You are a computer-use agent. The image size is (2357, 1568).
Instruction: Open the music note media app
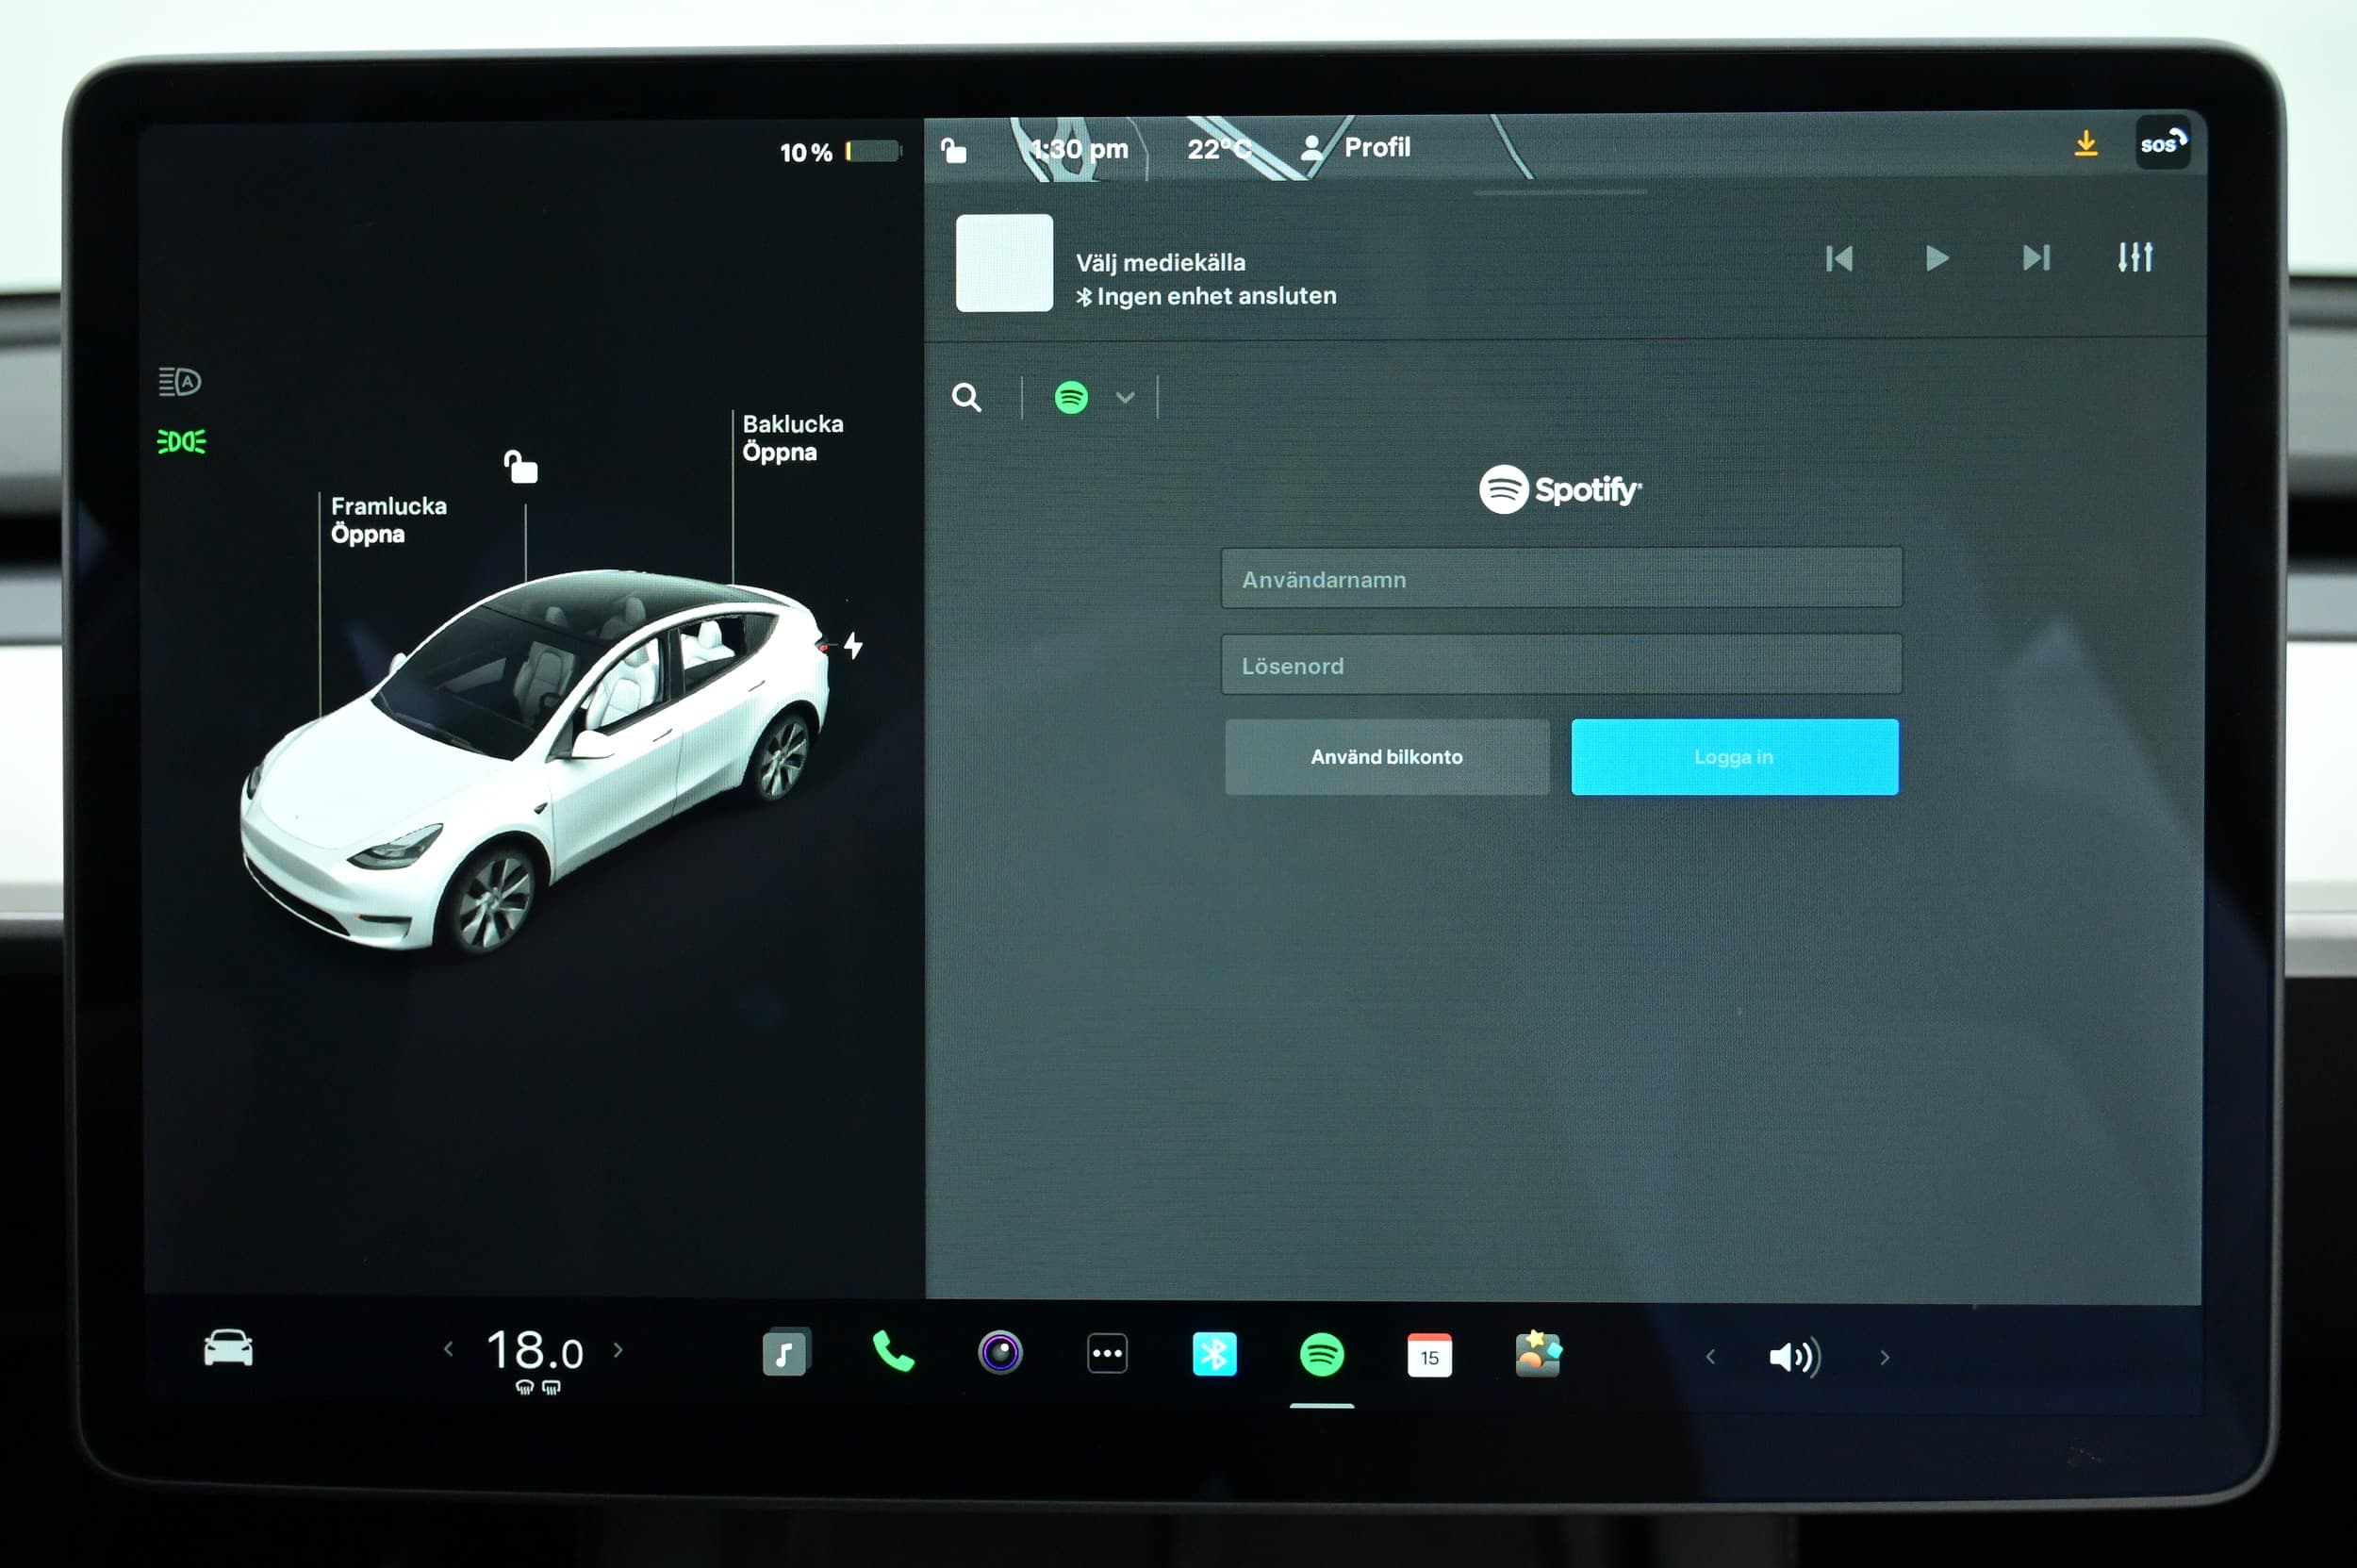tap(785, 1353)
